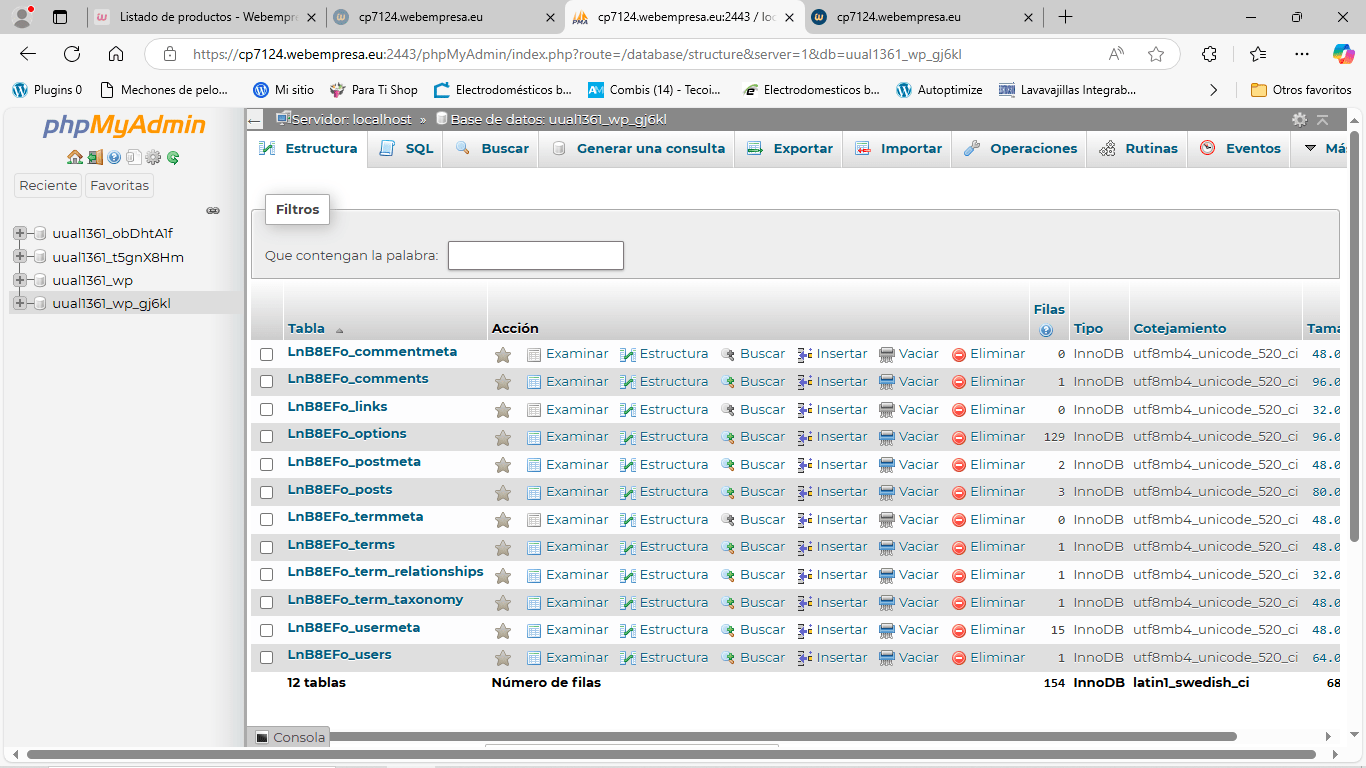Go to the Importar tab
The image size is (1366, 768).
[x=898, y=148]
